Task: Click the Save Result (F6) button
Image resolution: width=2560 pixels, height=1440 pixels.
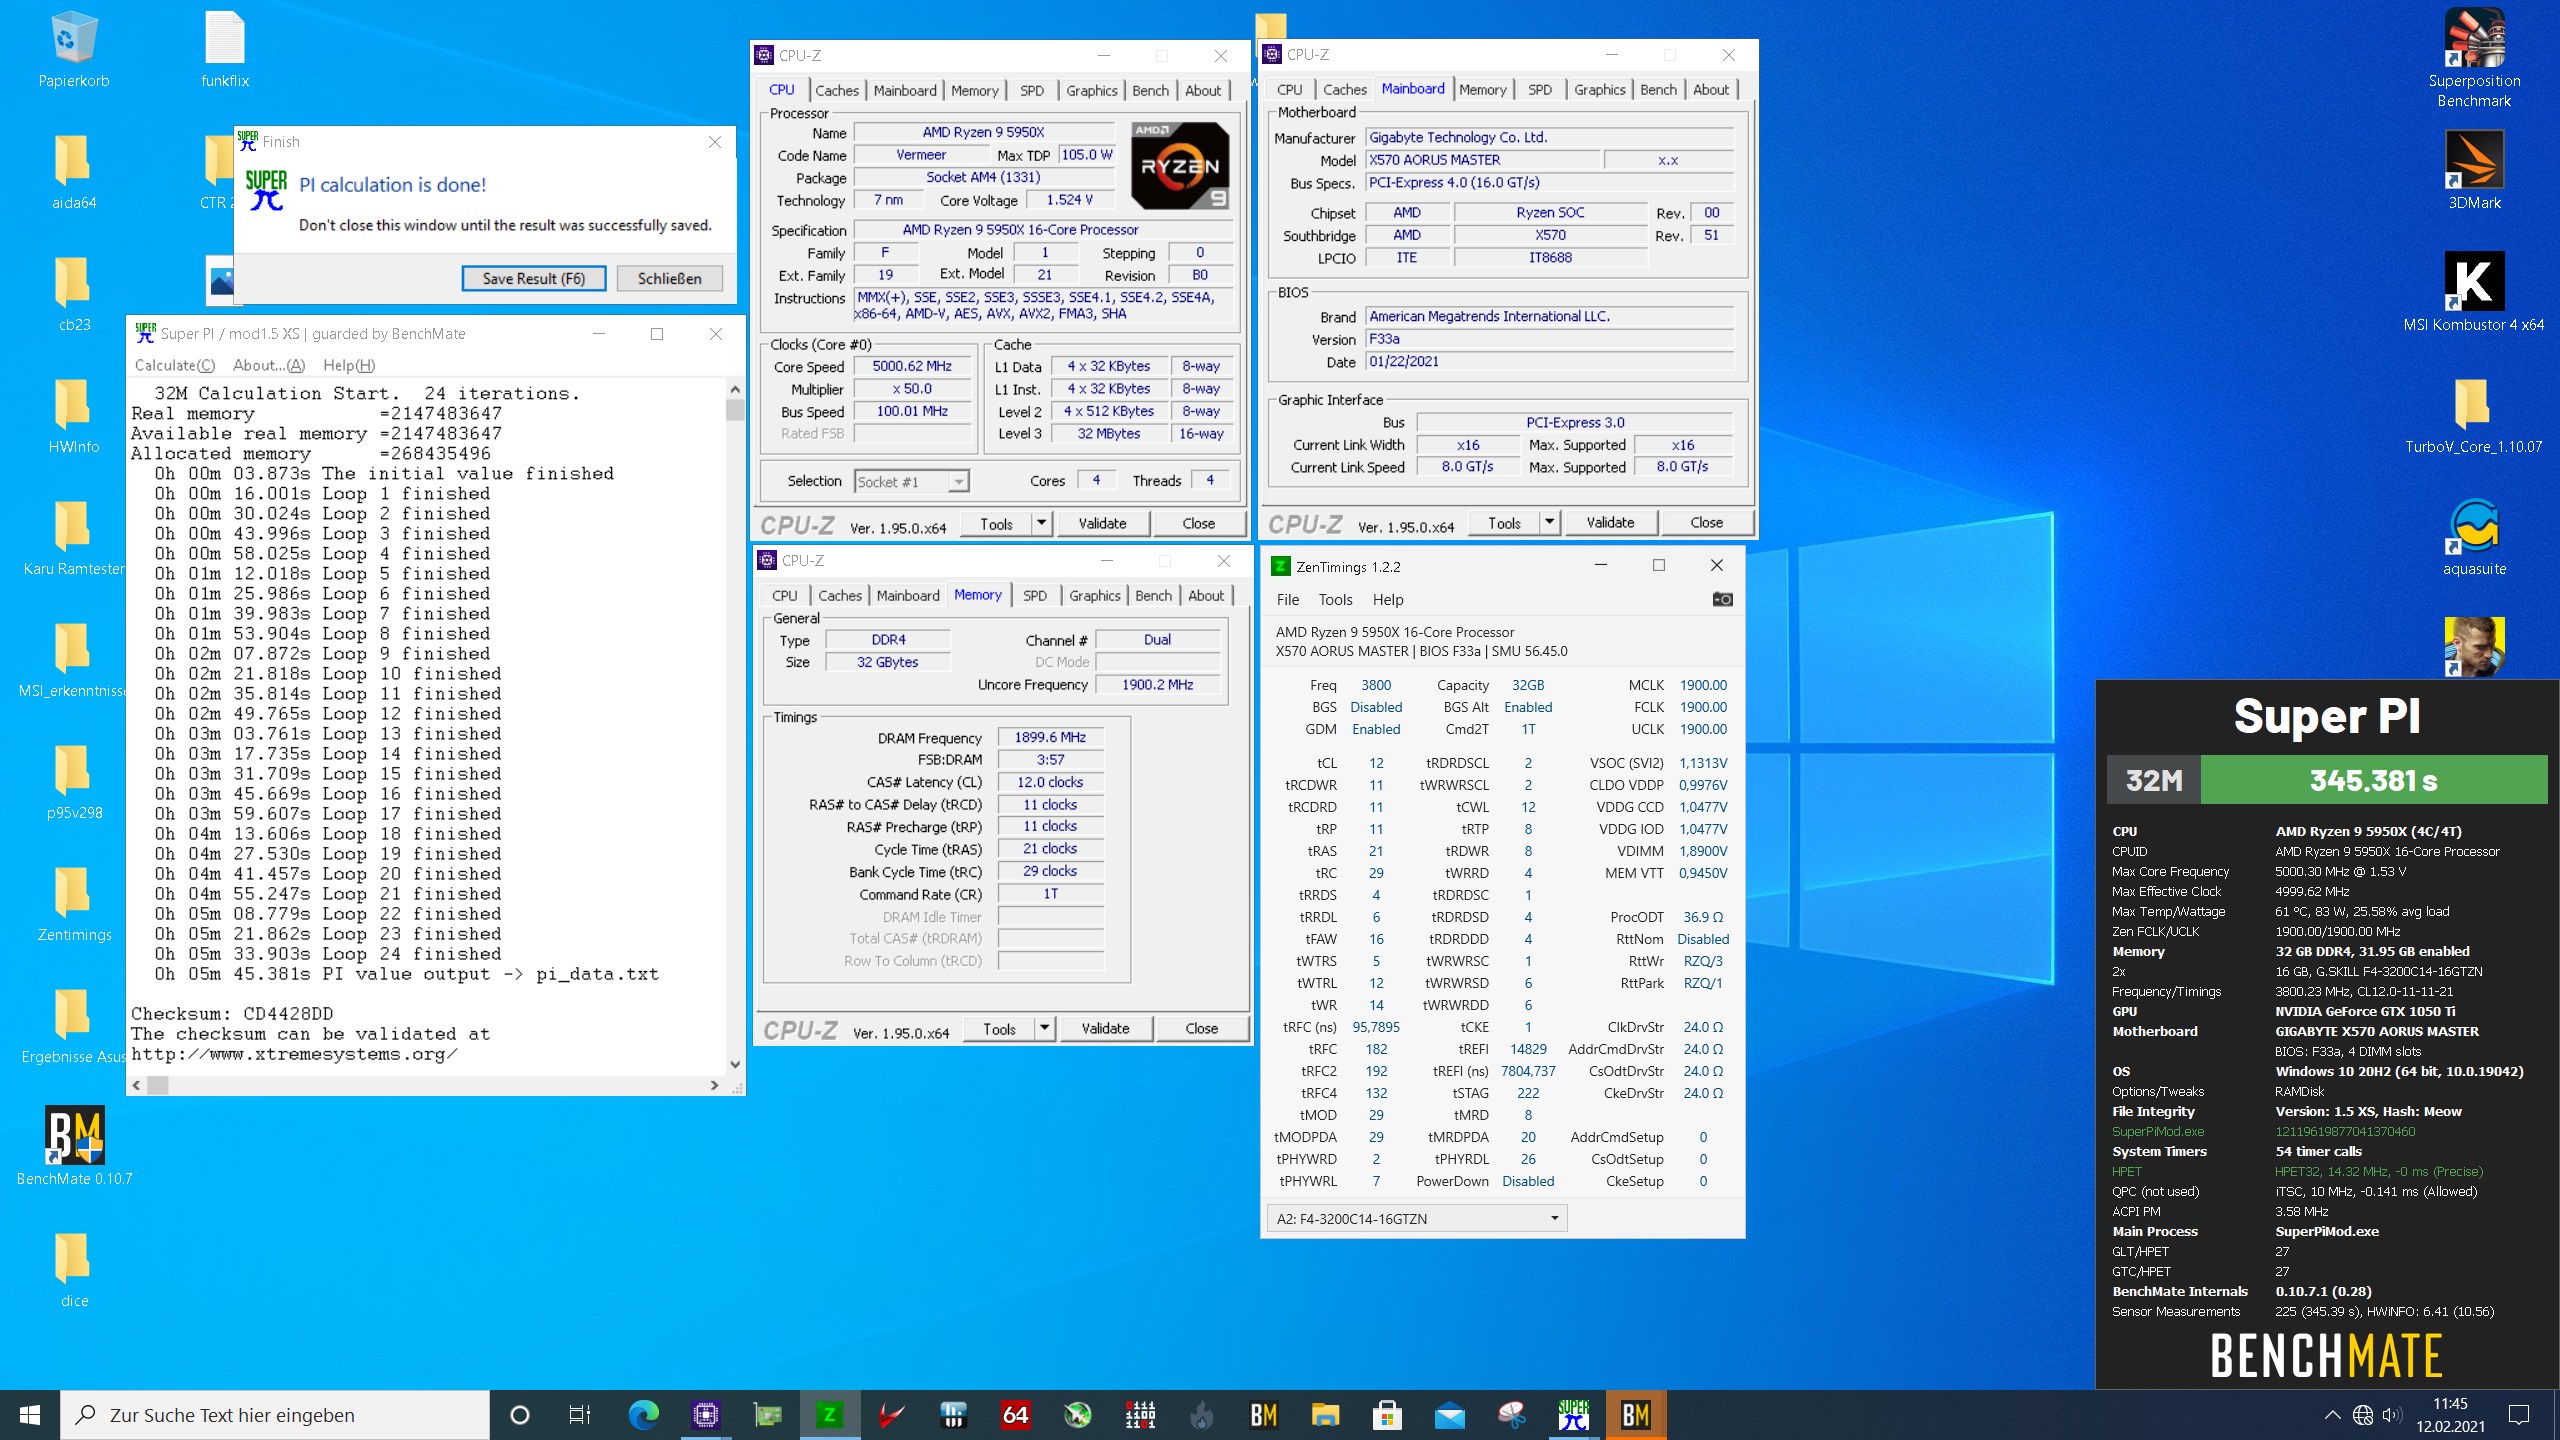Action: 534,278
